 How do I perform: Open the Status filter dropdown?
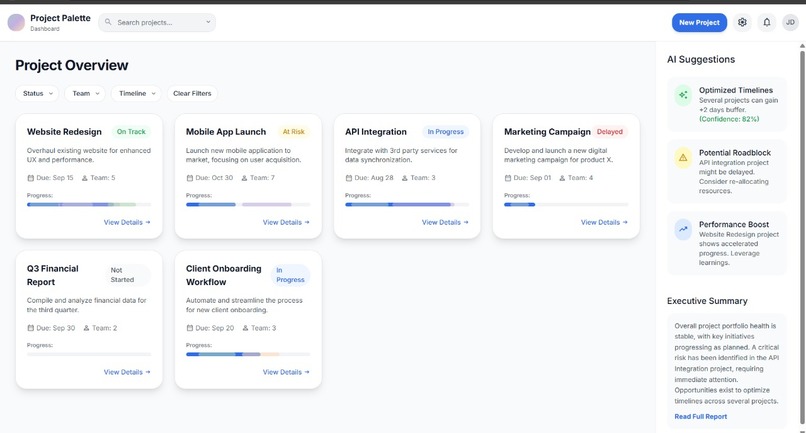[x=38, y=94]
